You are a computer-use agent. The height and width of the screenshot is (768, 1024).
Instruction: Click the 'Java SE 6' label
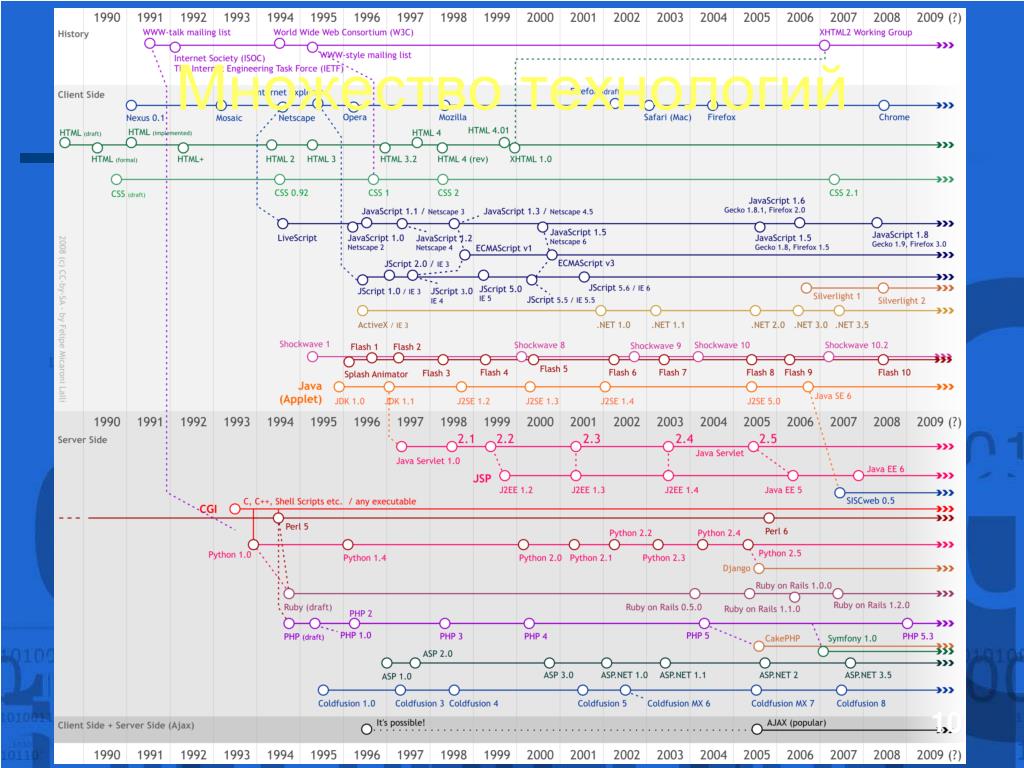pos(833,396)
